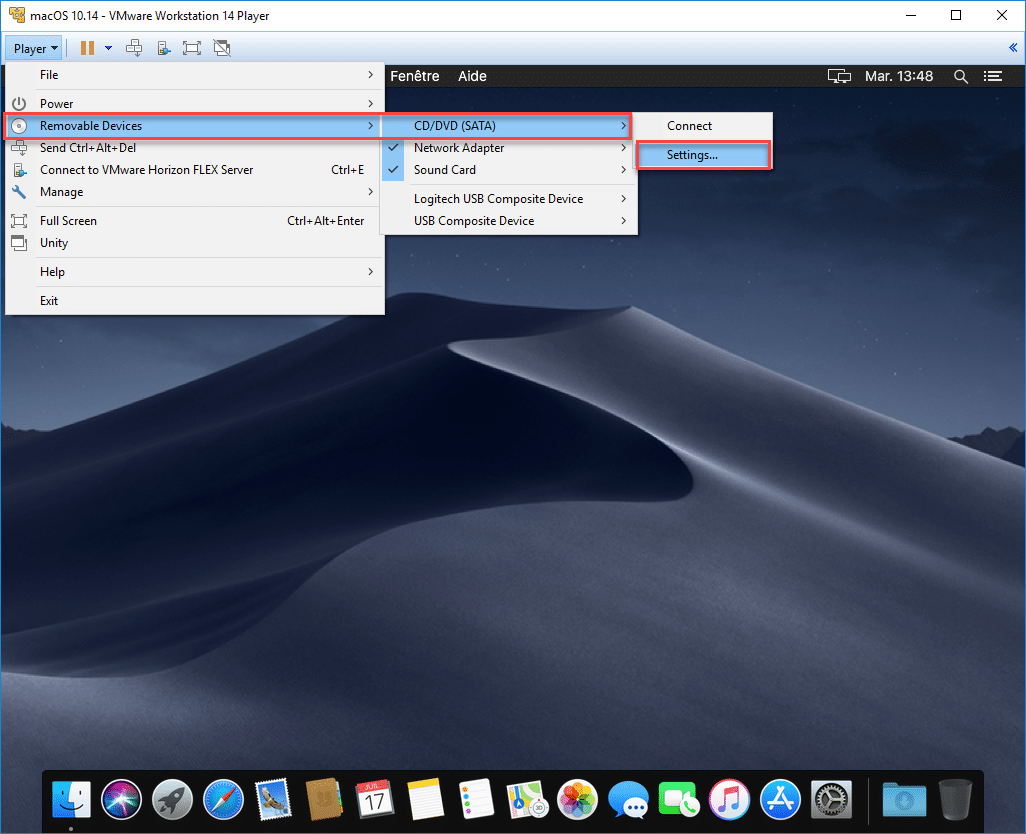Click the Unity mode toolbar icon
Viewport: 1026px width, 834px height.
coord(222,48)
